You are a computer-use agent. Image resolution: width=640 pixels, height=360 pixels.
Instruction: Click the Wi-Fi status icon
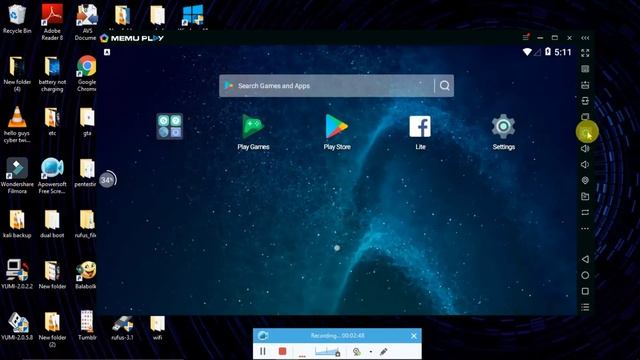(527, 52)
